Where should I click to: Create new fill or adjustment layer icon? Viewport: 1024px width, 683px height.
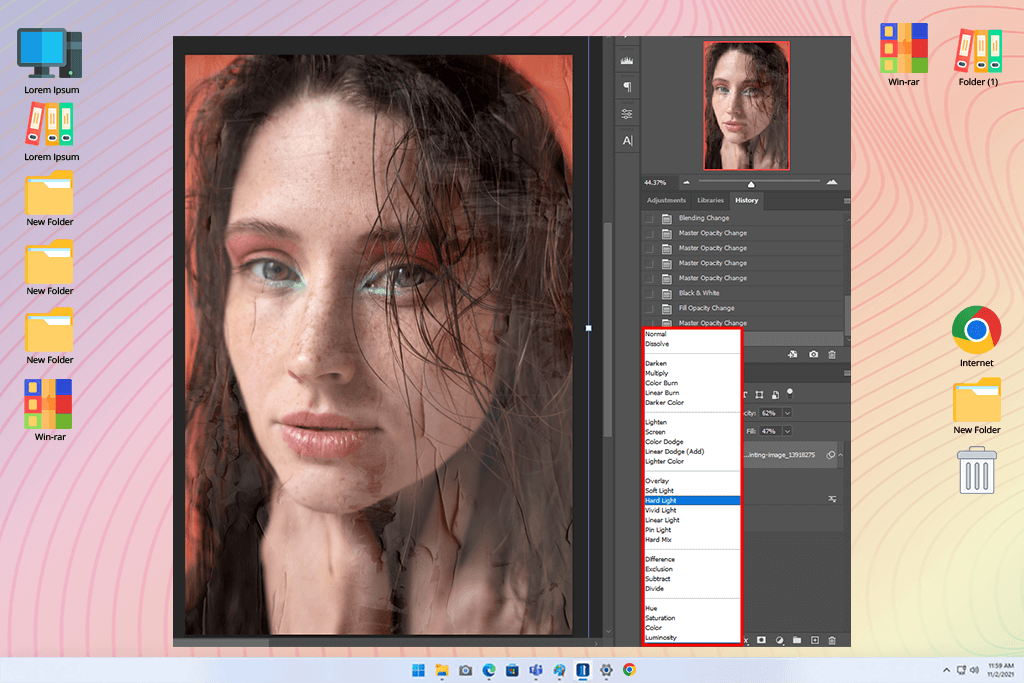coord(780,640)
